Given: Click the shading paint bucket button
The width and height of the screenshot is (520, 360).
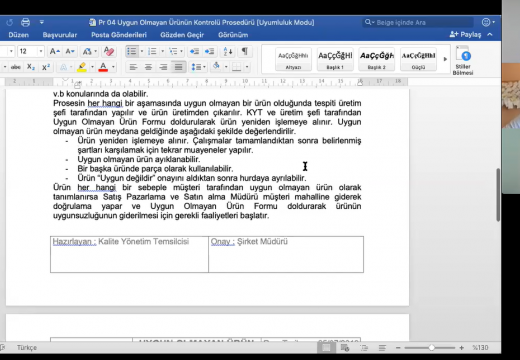Looking at the screenshot, I should click(x=217, y=67).
